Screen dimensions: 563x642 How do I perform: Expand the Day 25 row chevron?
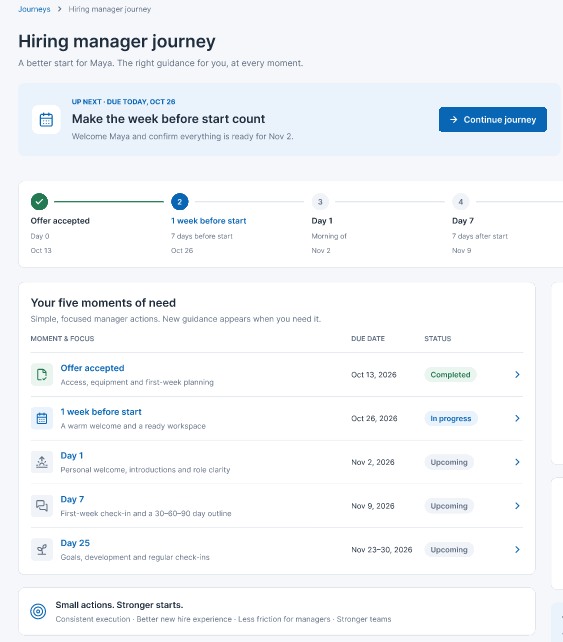point(517,549)
